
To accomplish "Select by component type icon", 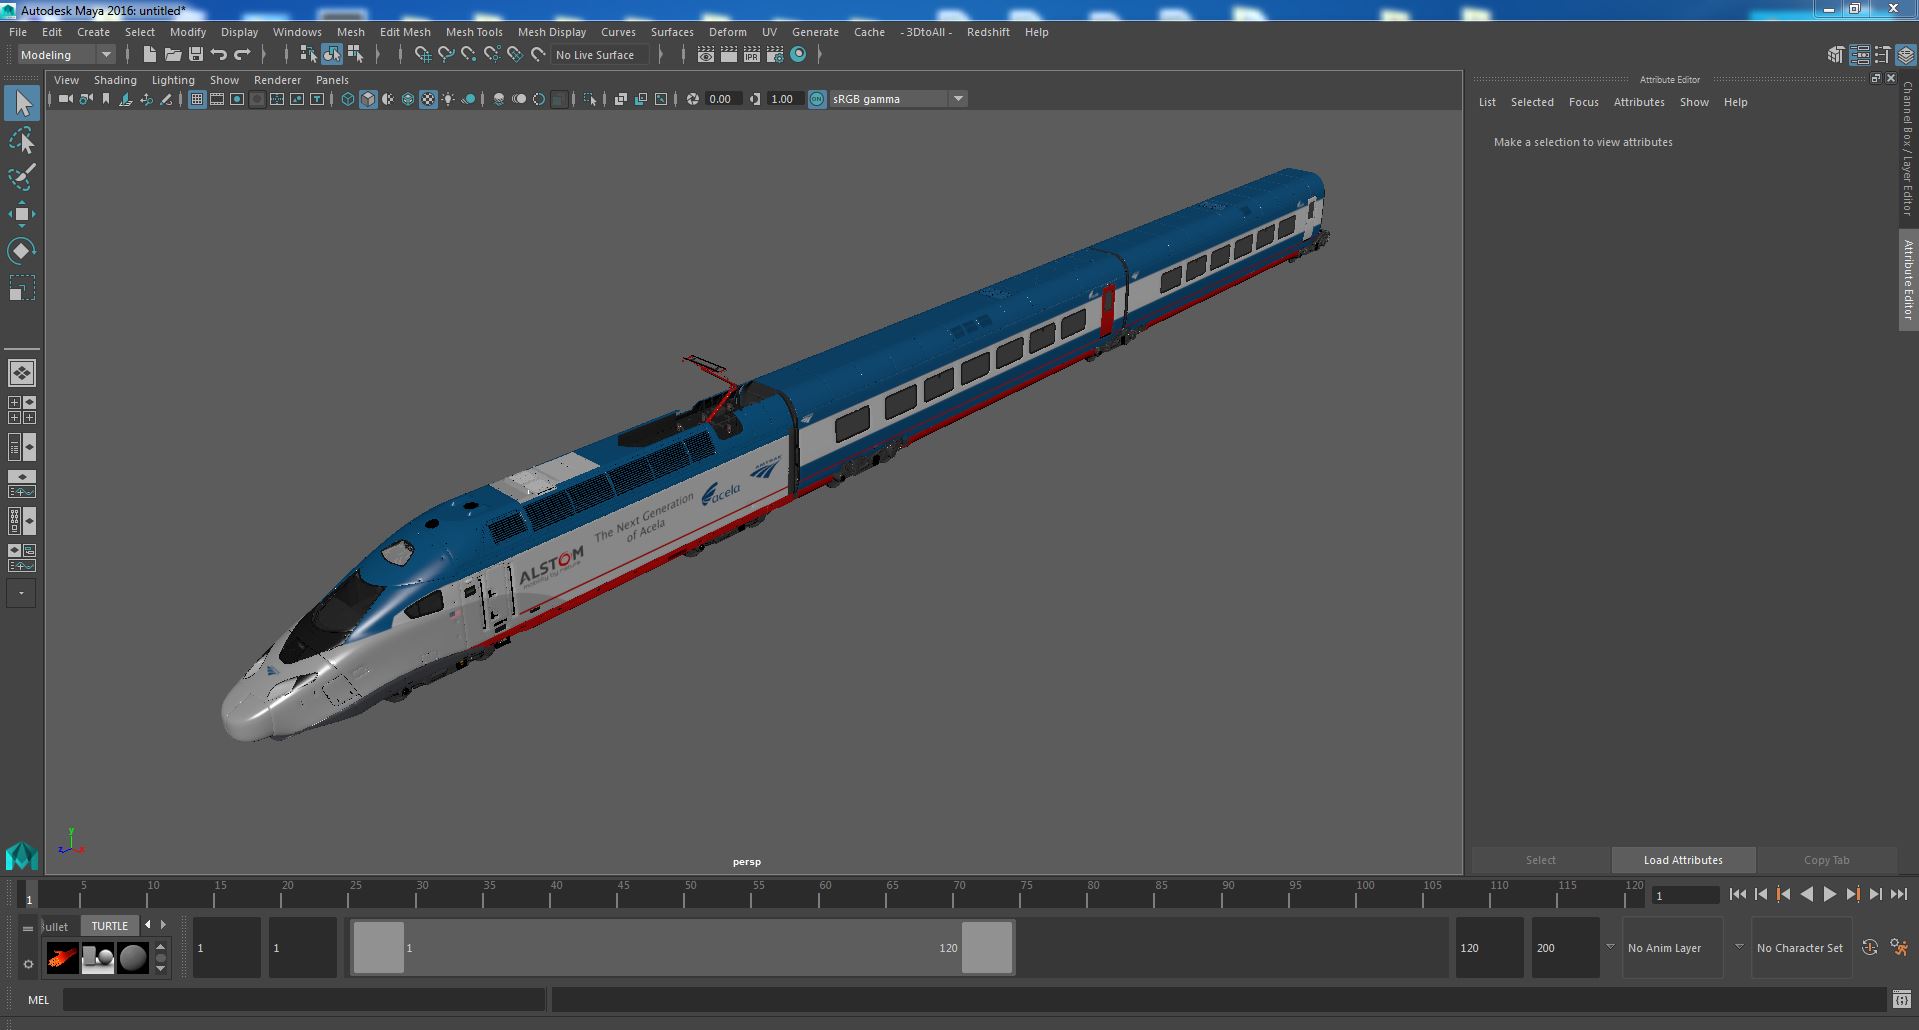I will 355,55.
